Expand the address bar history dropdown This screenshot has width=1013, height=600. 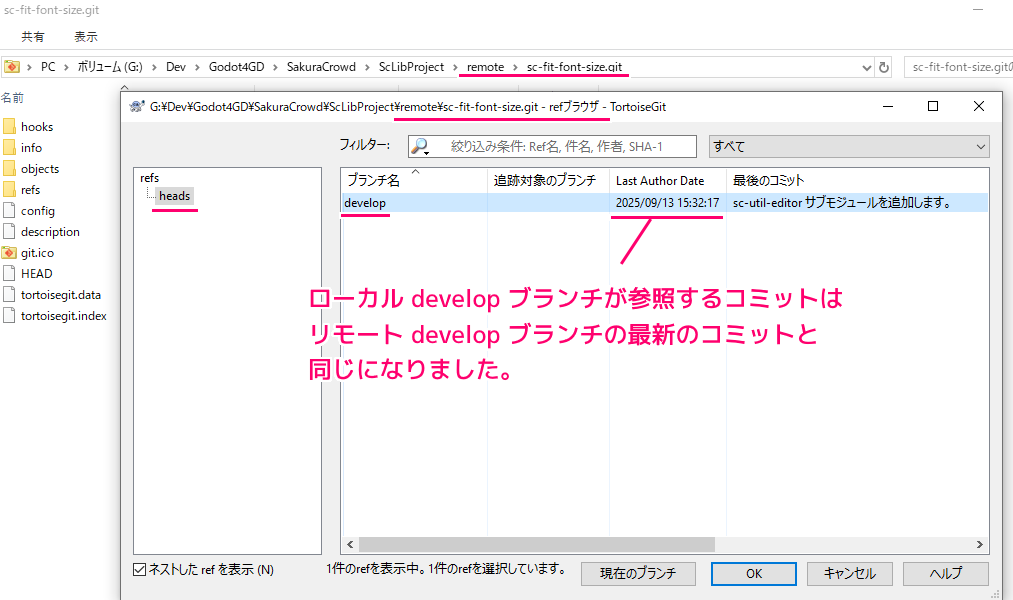(865, 67)
